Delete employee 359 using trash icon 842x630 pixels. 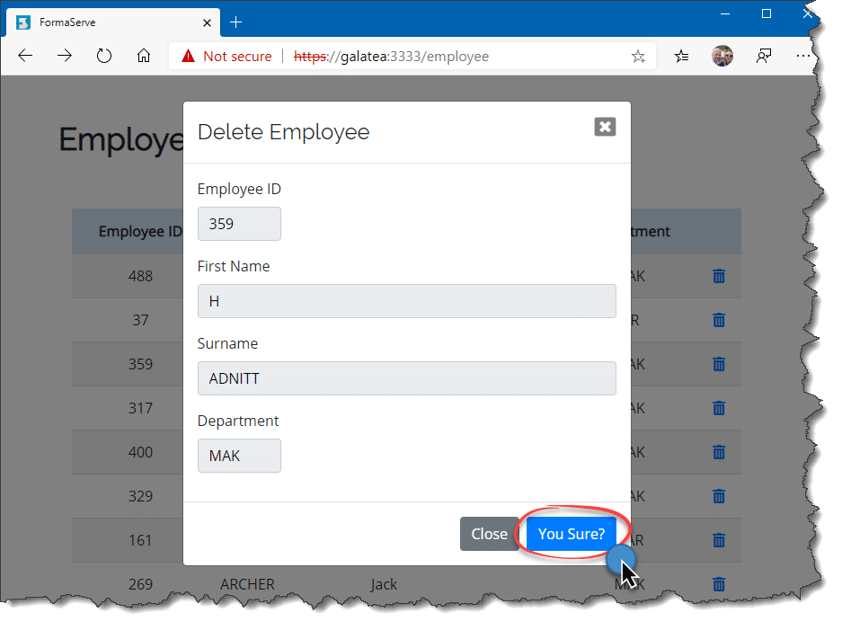(x=718, y=364)
